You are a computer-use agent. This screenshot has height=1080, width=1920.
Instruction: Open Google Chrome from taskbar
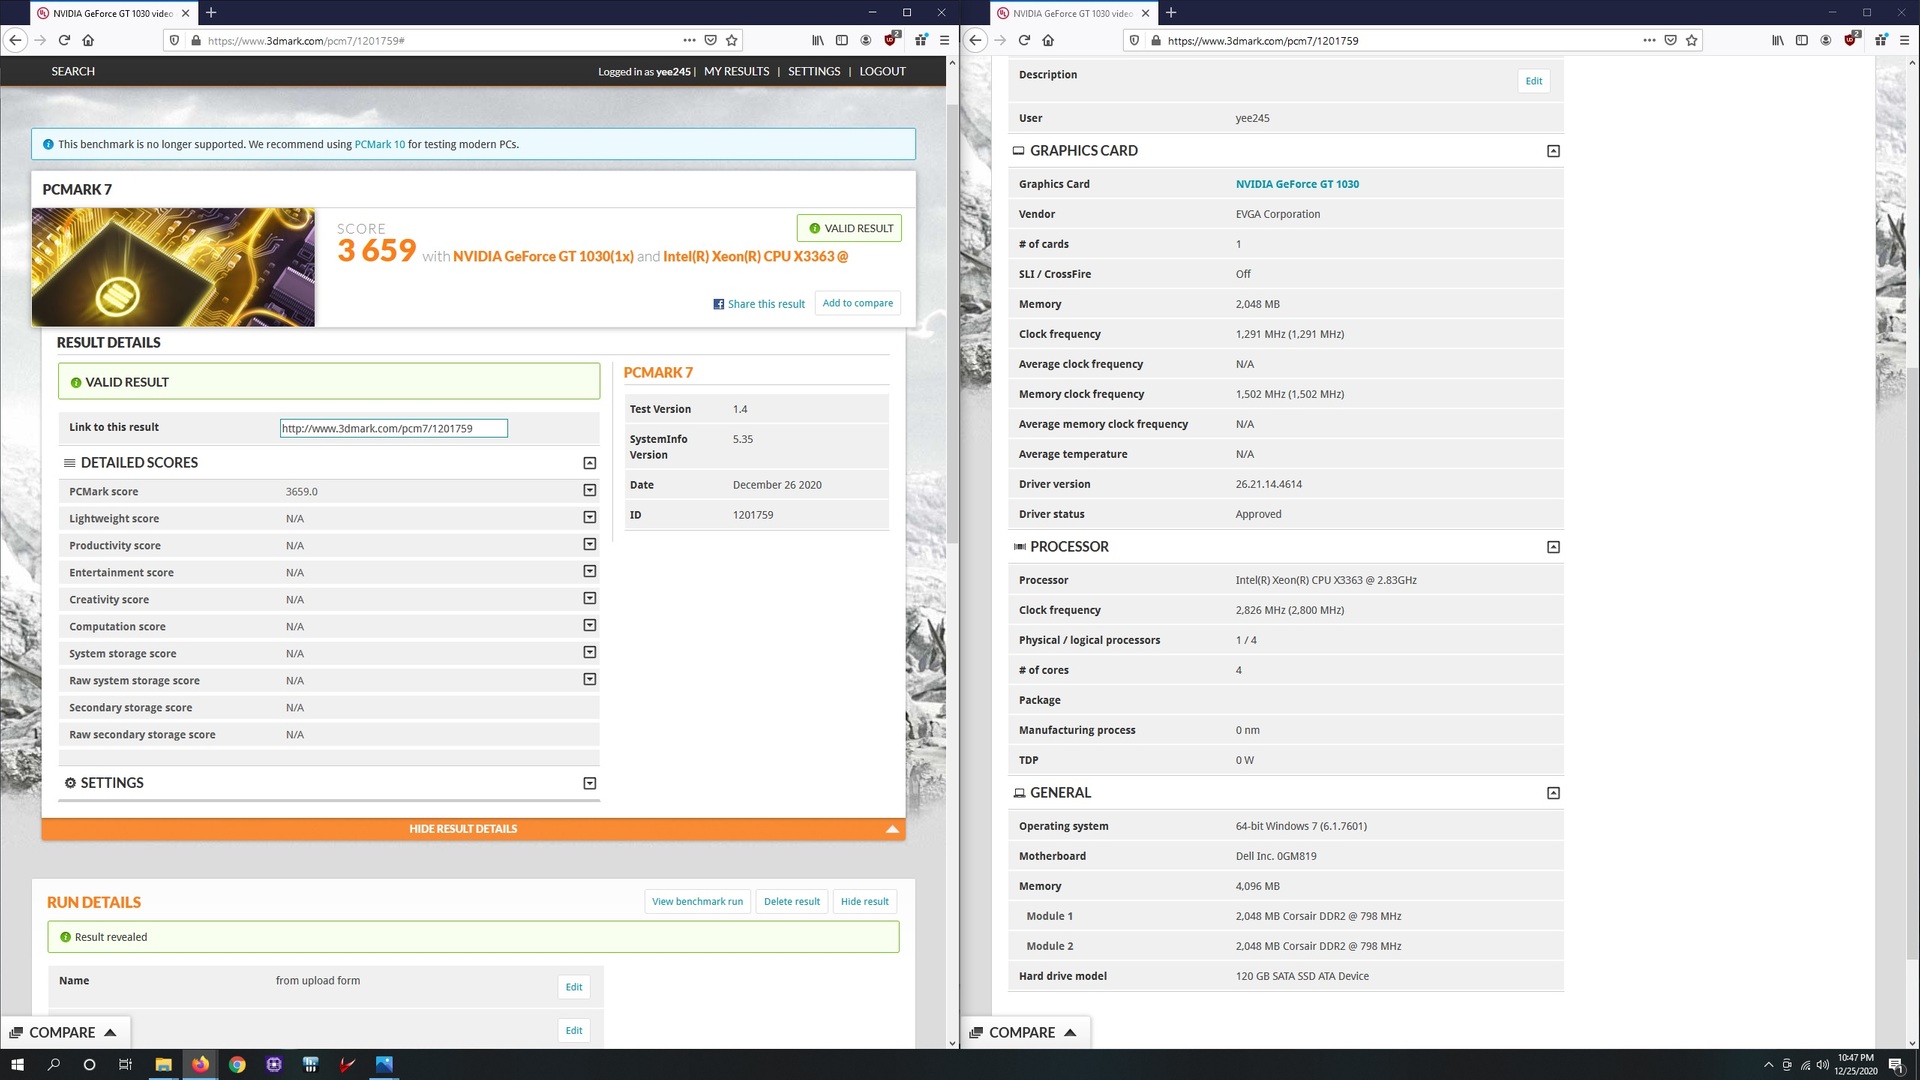237,1064
